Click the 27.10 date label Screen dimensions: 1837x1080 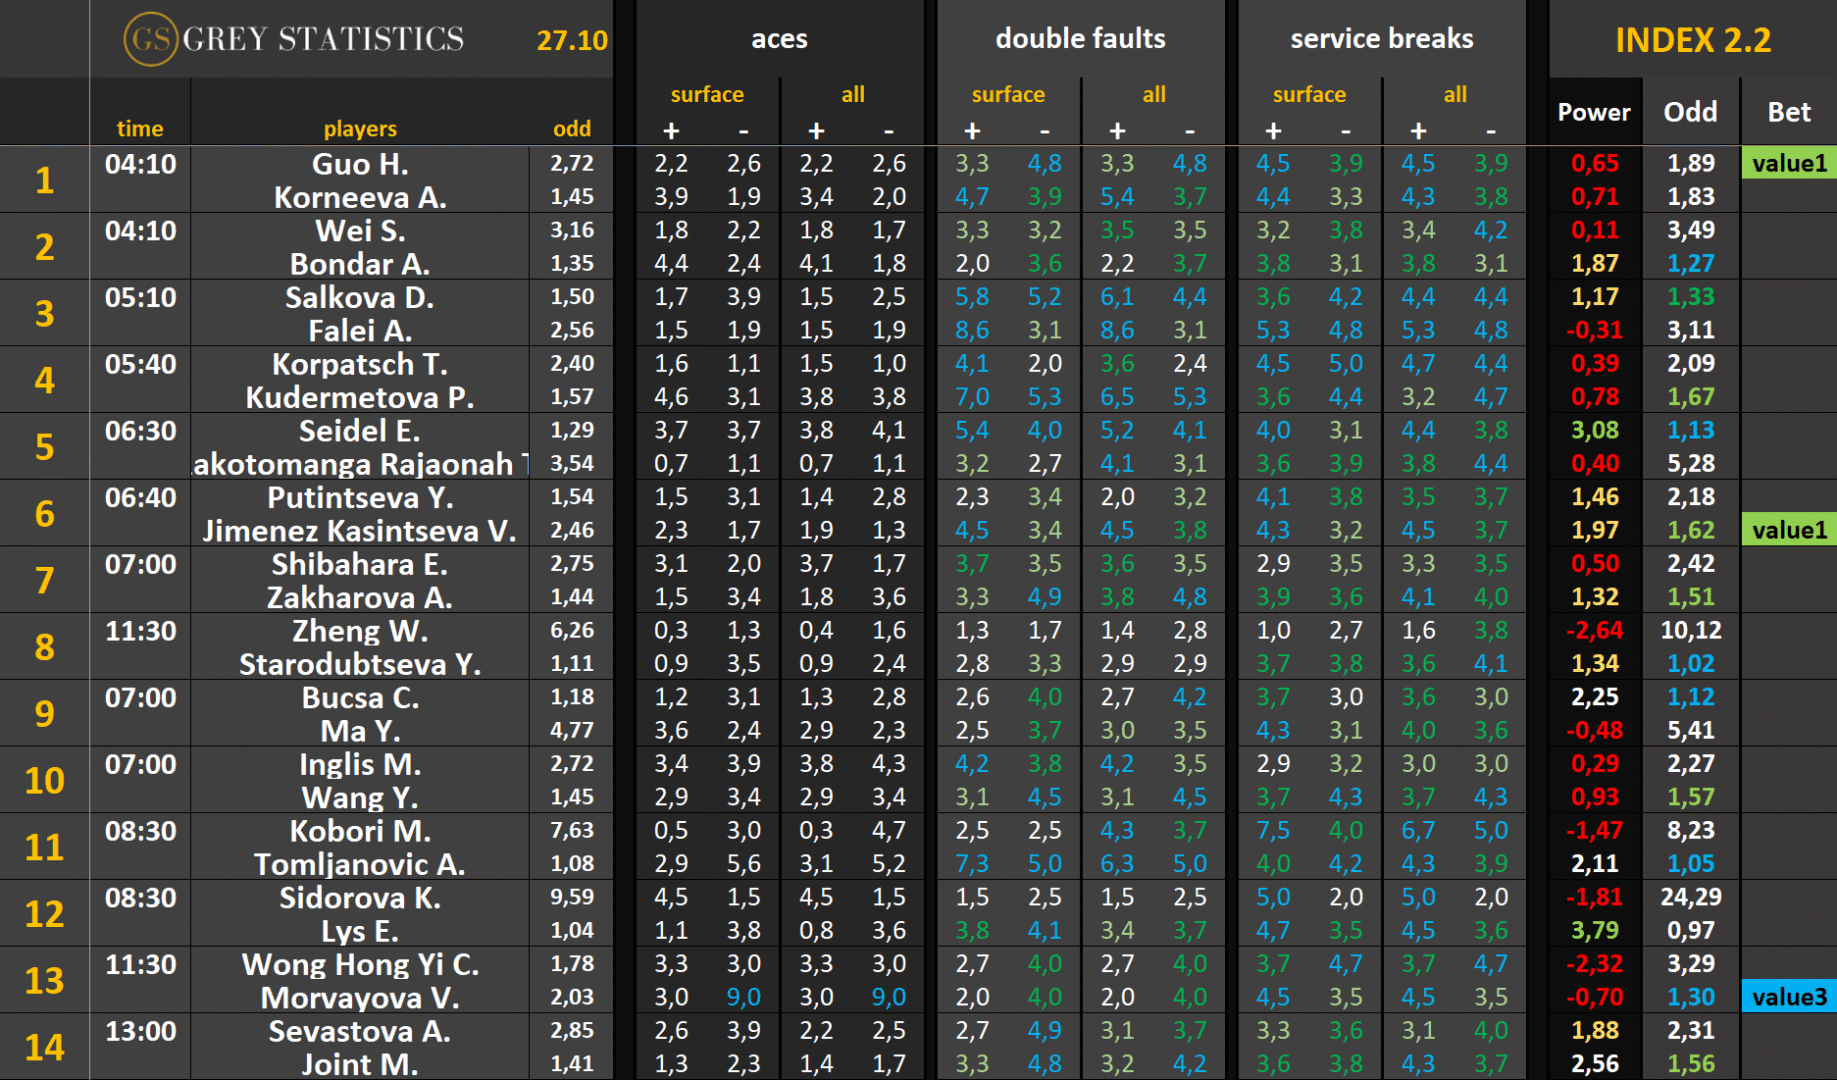coord(571,40)
